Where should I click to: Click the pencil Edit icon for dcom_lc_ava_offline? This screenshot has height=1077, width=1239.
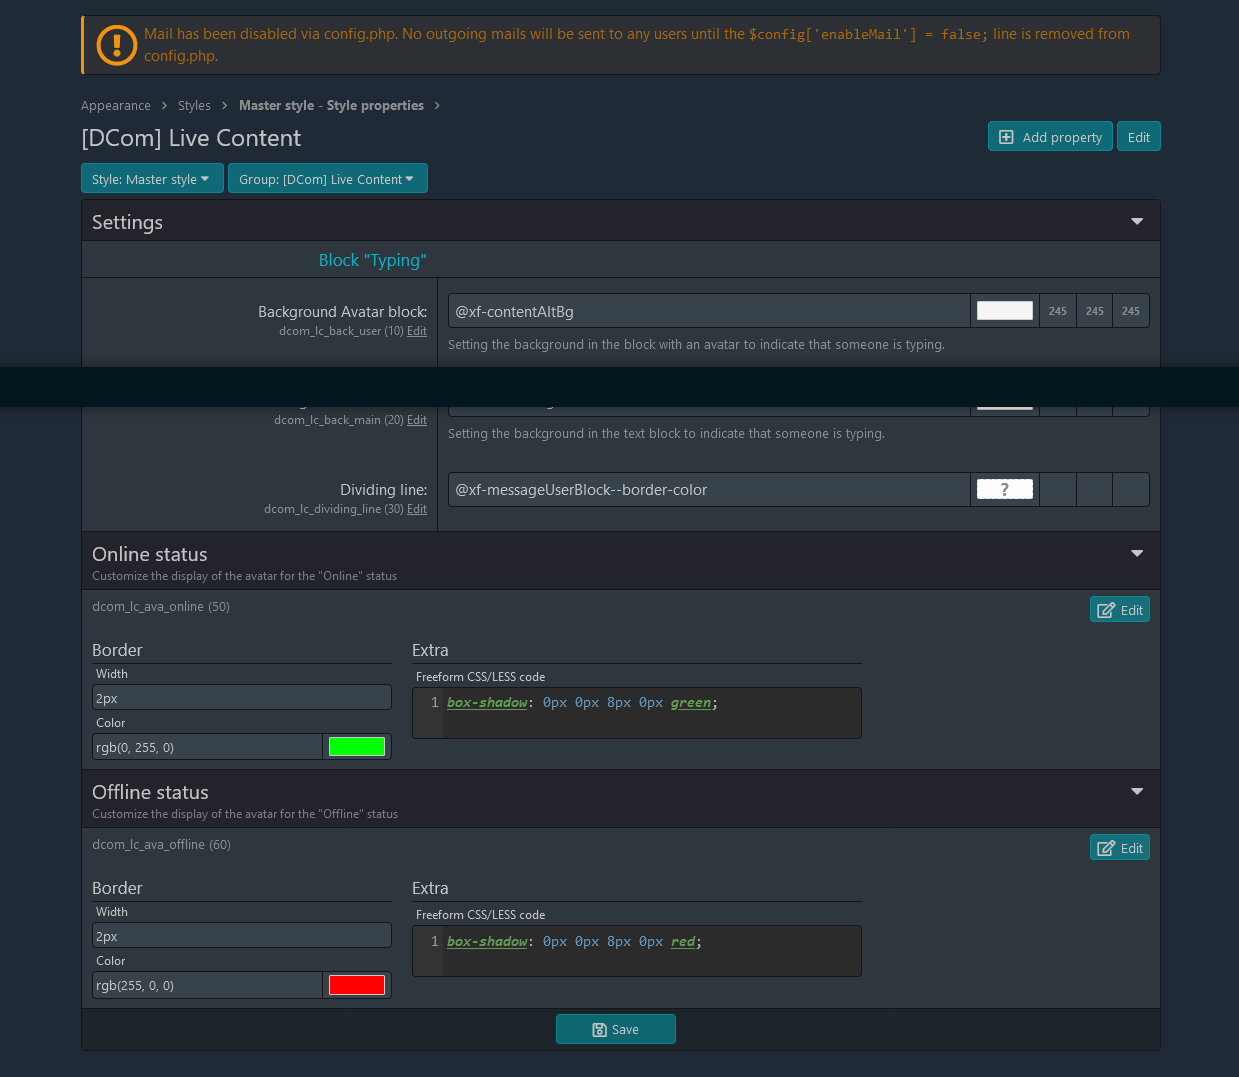click(1103, 846)
